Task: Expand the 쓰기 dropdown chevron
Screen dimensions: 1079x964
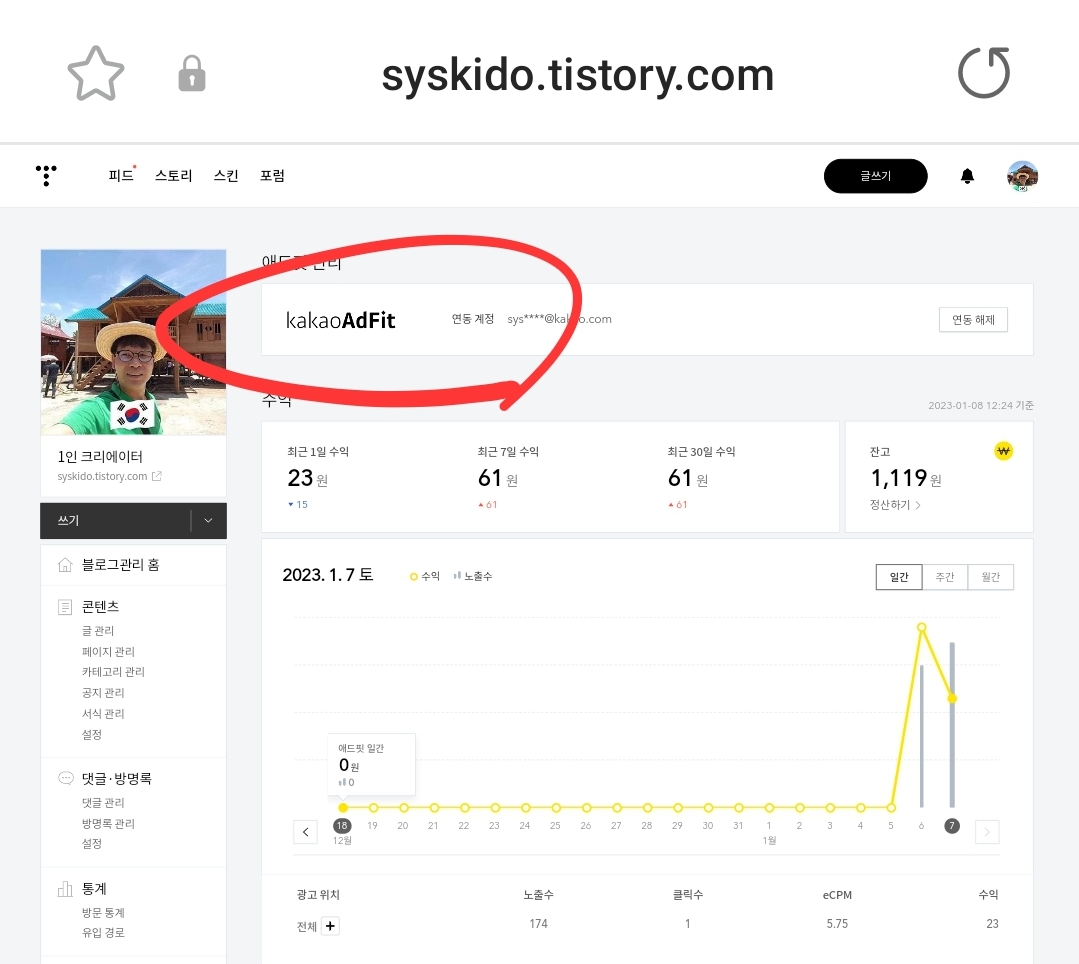Action: click(x=208, y=520)
